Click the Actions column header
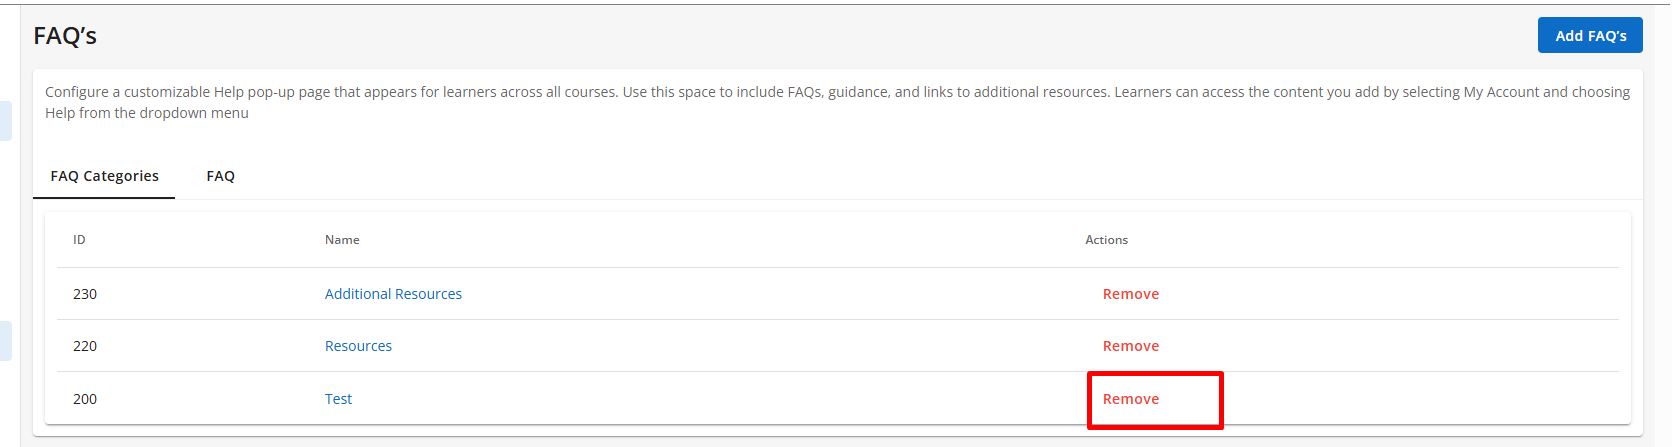Image resolution: width=1672 pixels, height=447 pixels. coord(1106,240)
